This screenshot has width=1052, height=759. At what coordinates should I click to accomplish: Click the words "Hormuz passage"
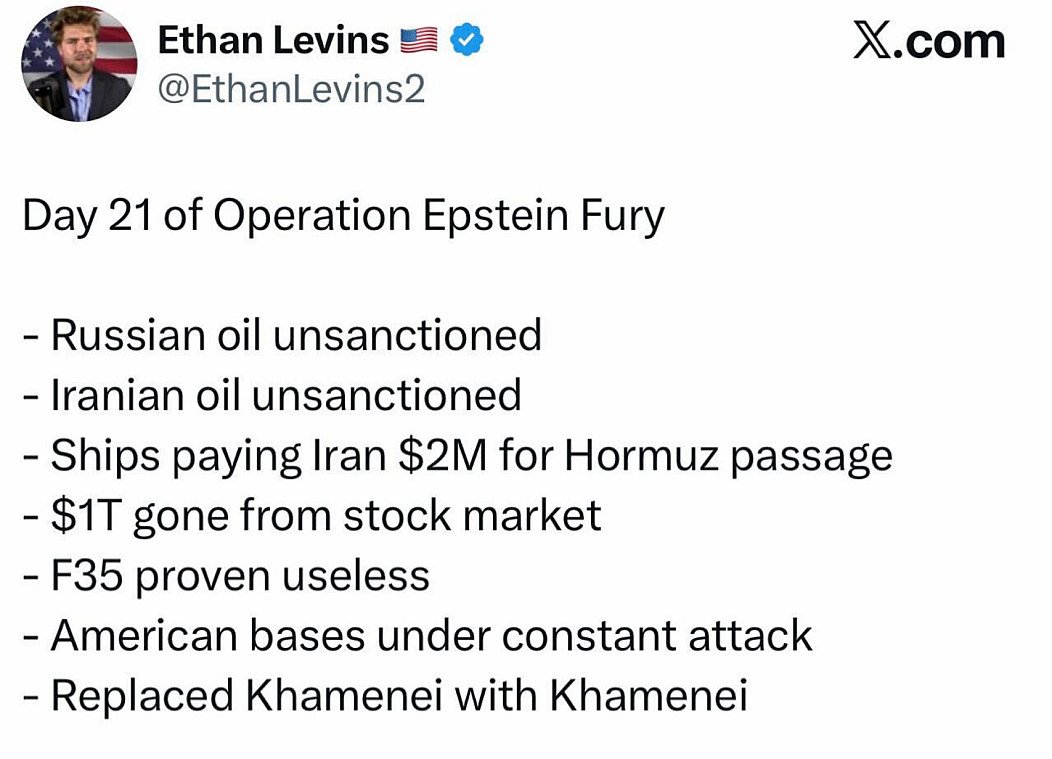click(728, 455)
